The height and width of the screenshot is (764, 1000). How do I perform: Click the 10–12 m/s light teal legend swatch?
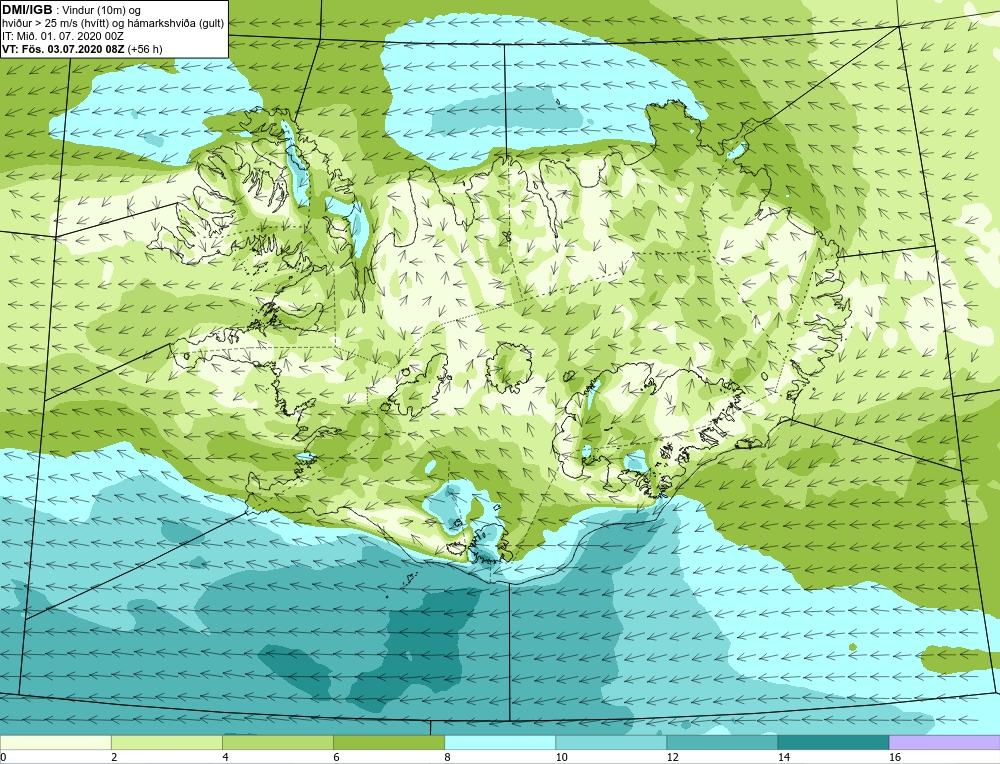click(610, 742)
